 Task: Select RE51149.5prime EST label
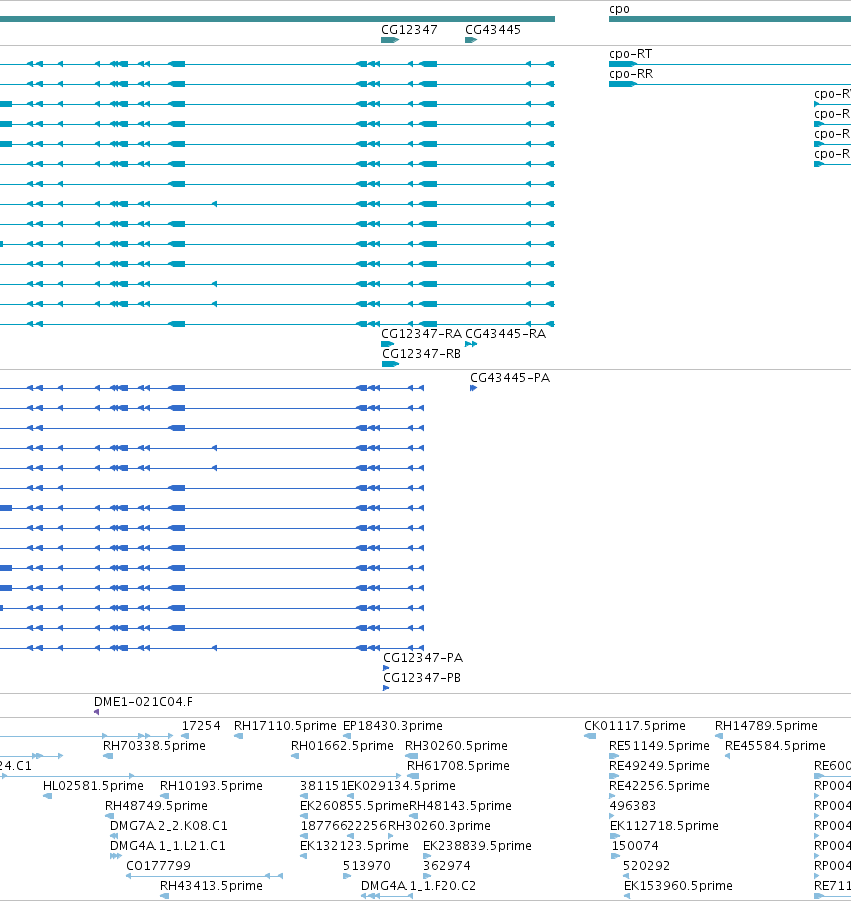659,746
